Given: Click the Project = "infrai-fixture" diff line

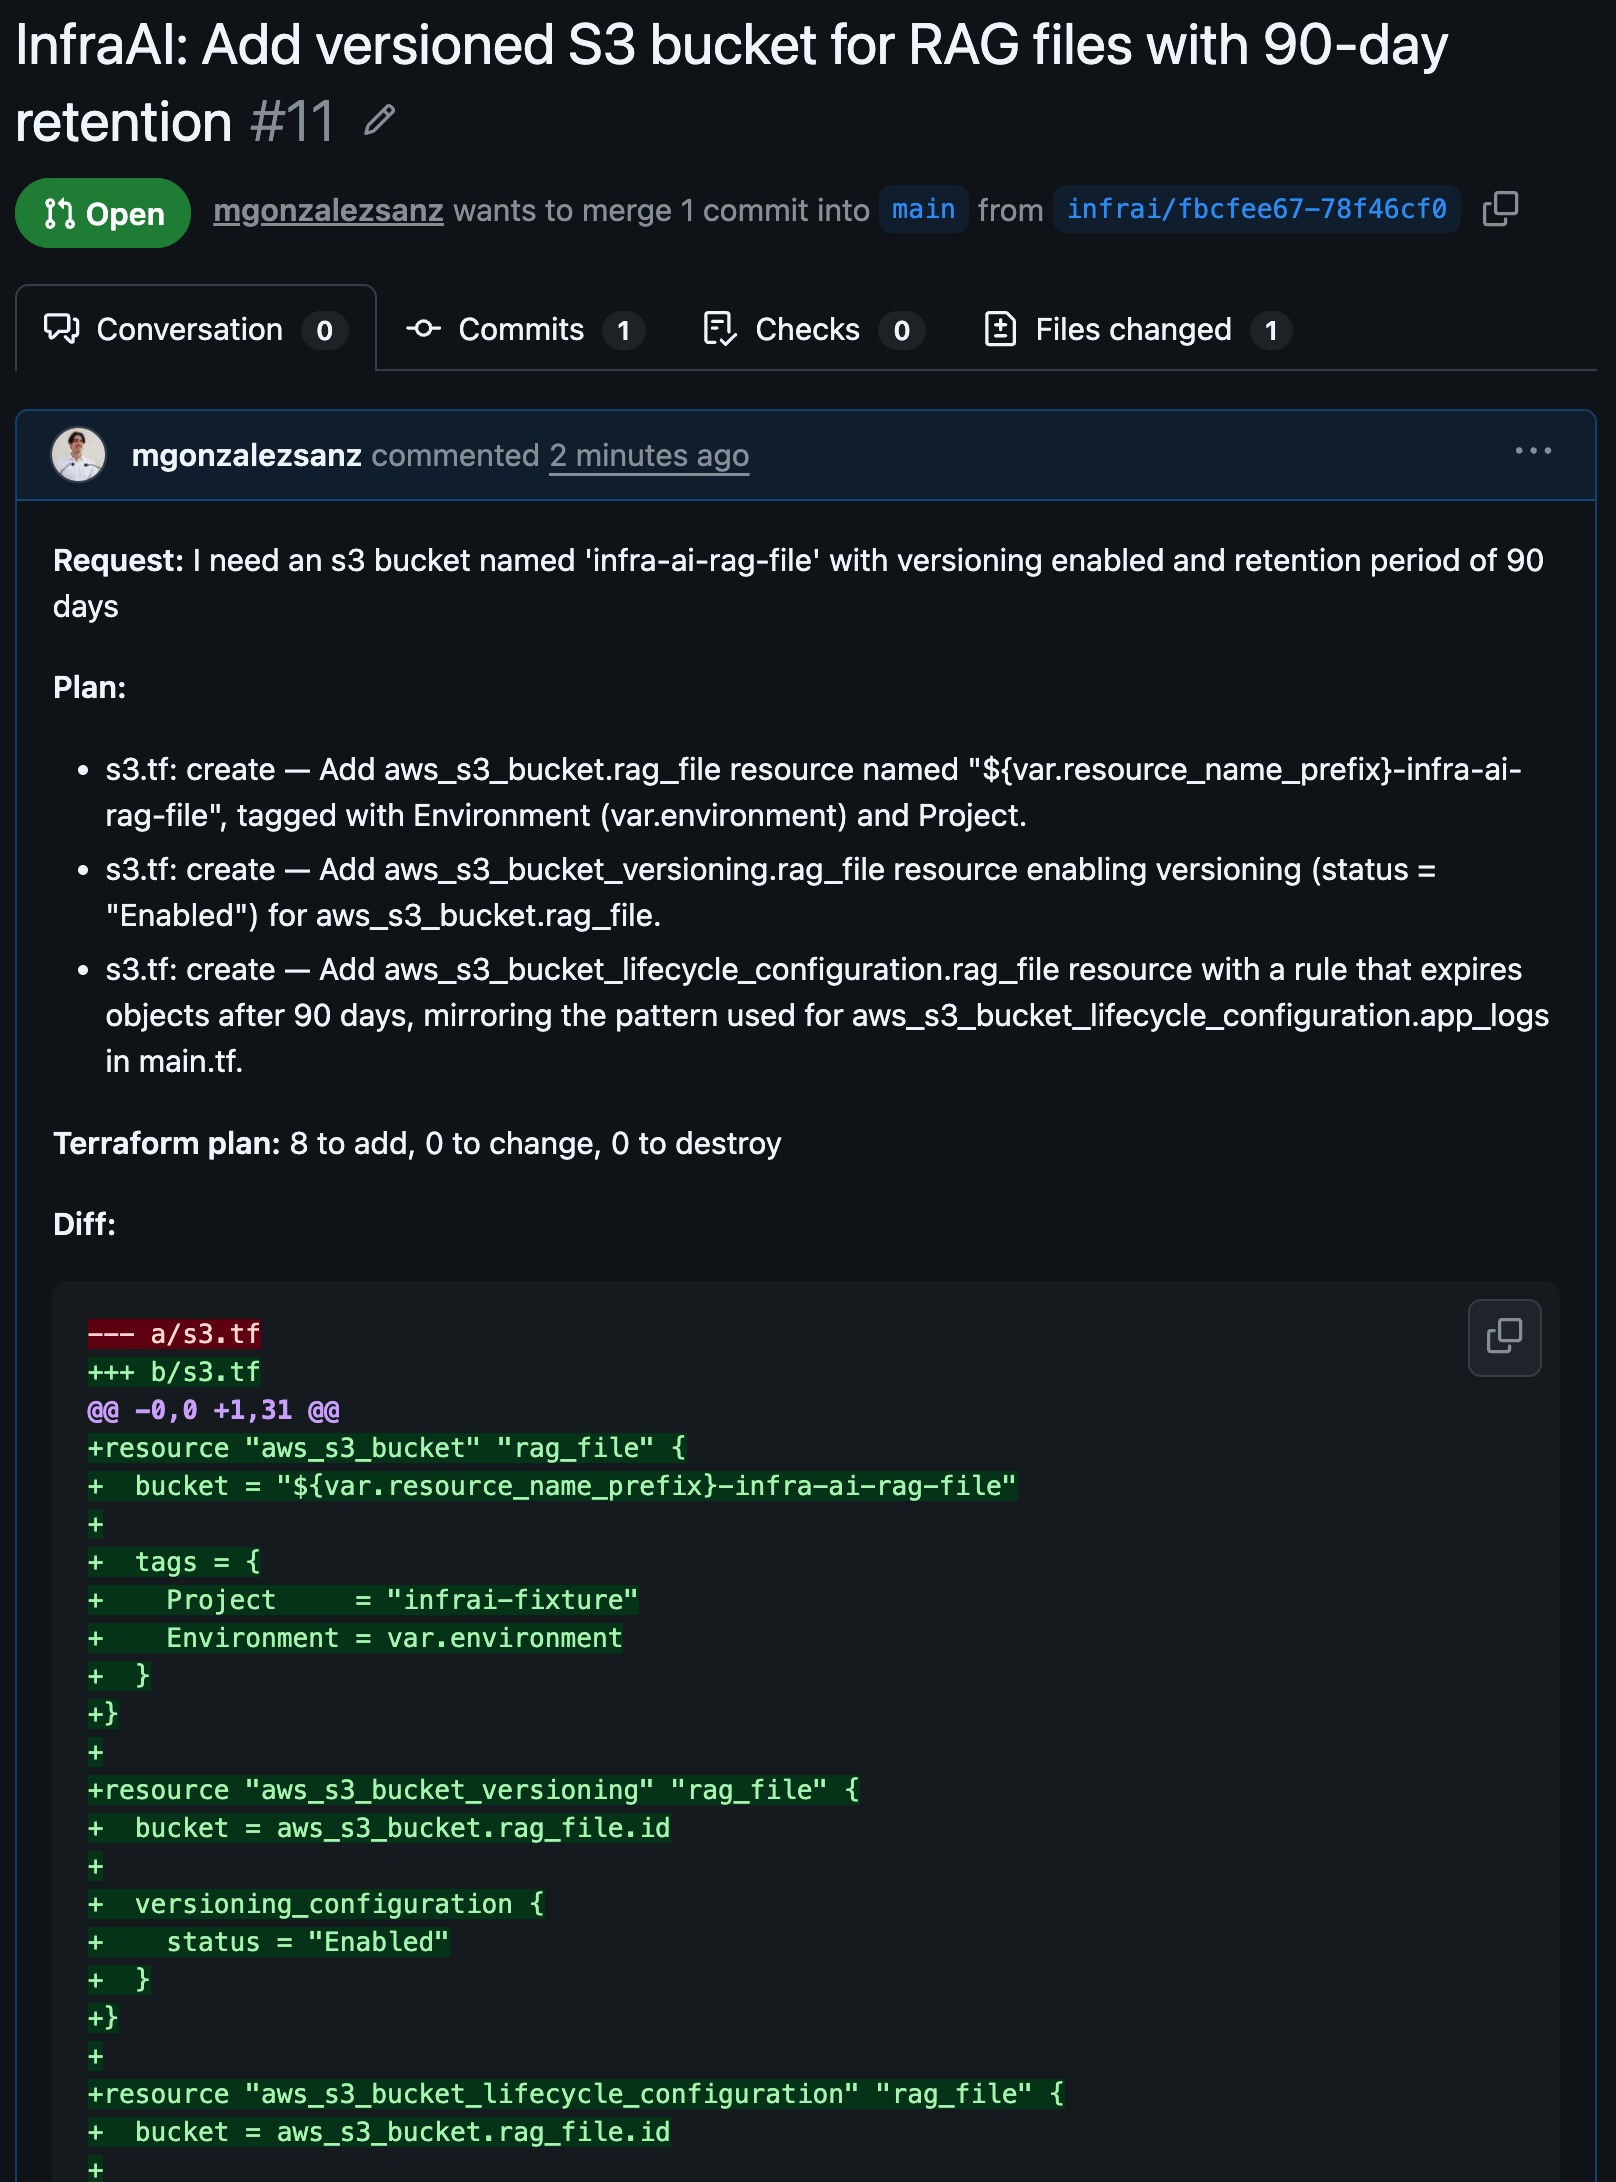Looking at the screenshot, I should (x=363, y=1600).
